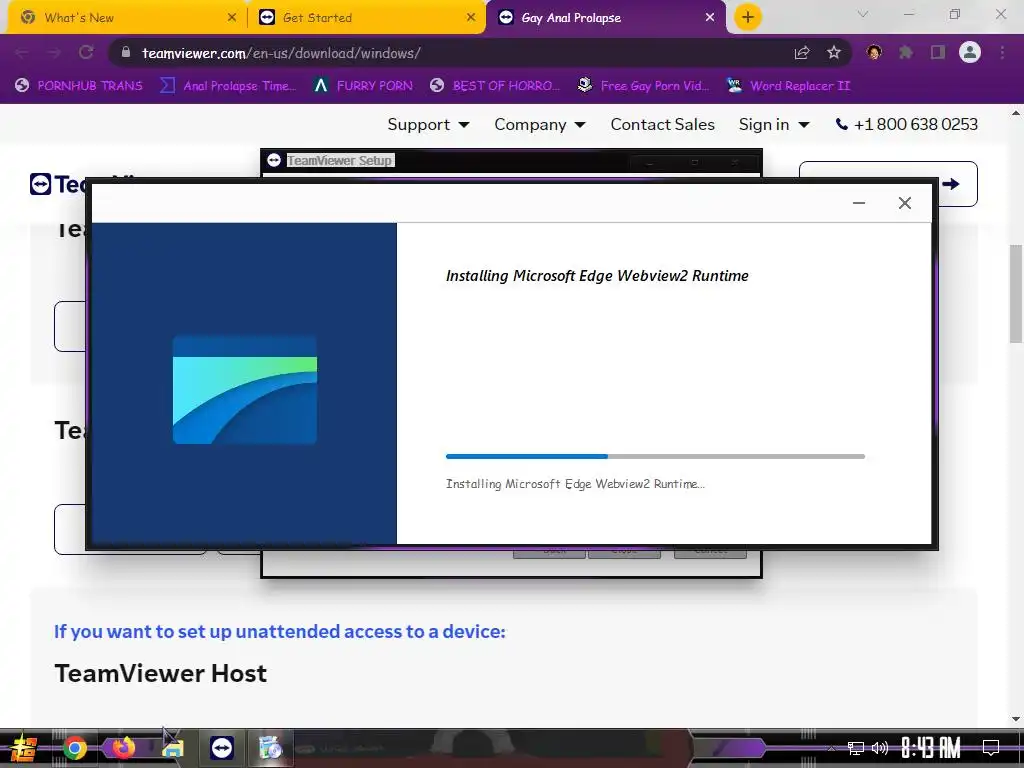Image resolution: width=1024 pixels, height=768 pixels.
Task: Click the page vertical scrollbar thumb
Action: pyautogui.click(x=1016, y=293)
